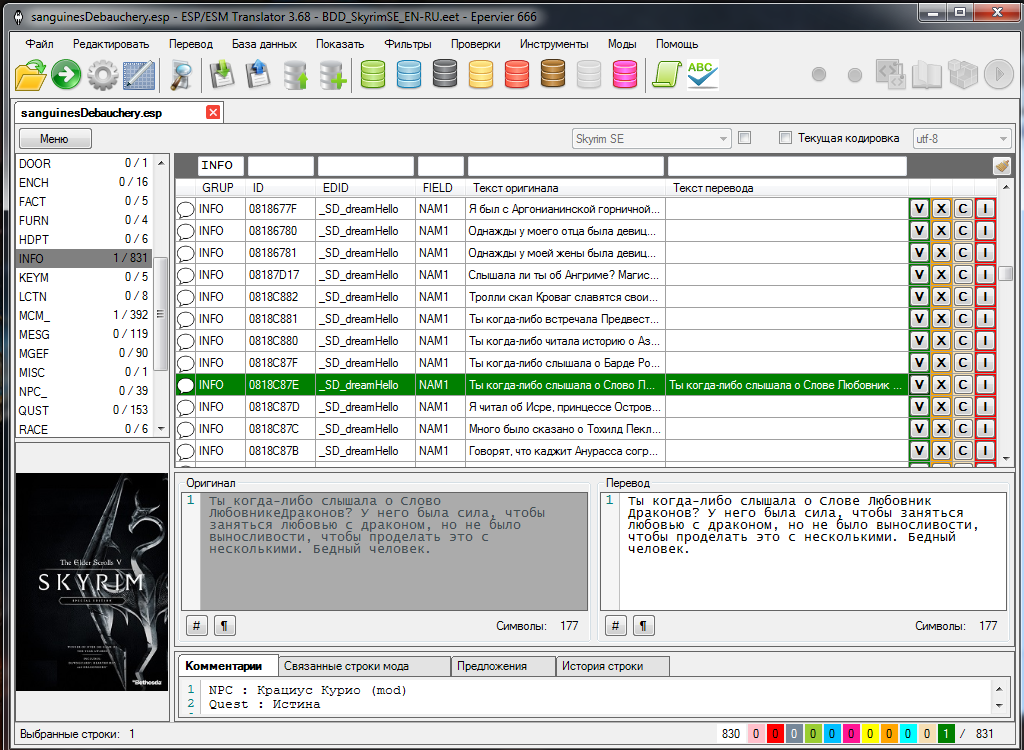This screenshot has width=1024, height=750.
Task: Click the blue database toolbar icon
Action: (409, 75)
